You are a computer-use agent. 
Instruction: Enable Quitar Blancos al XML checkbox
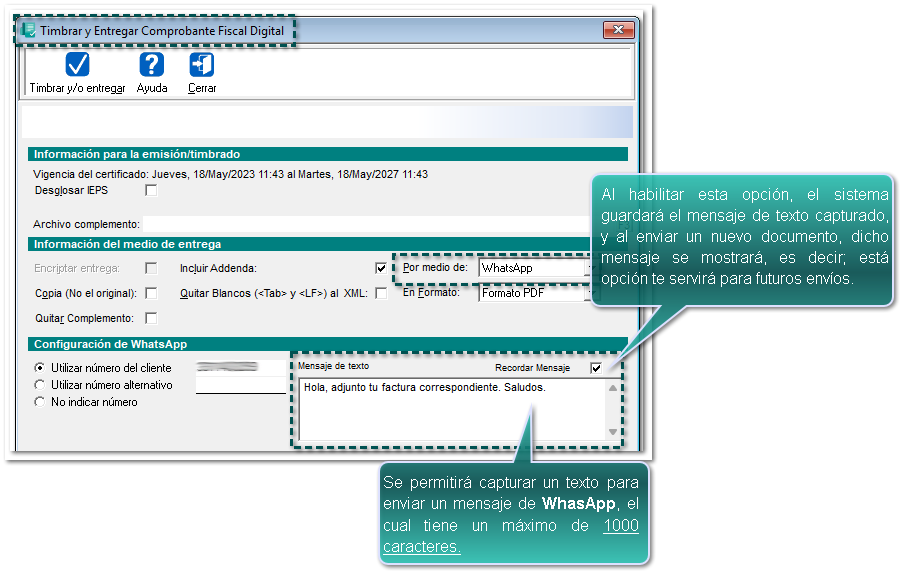point(381,293)
